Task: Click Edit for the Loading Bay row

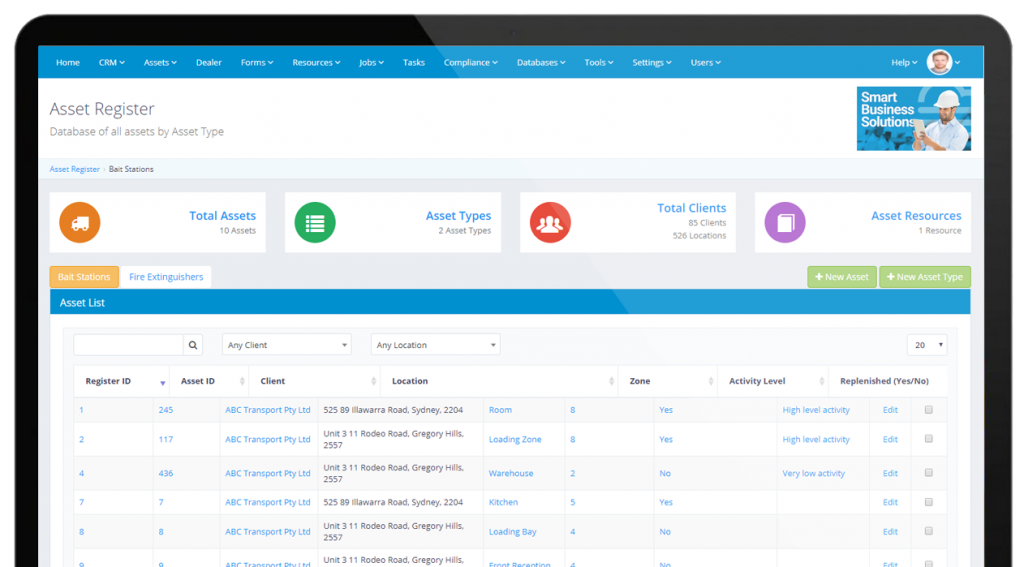Action: (x=890, y=532)
